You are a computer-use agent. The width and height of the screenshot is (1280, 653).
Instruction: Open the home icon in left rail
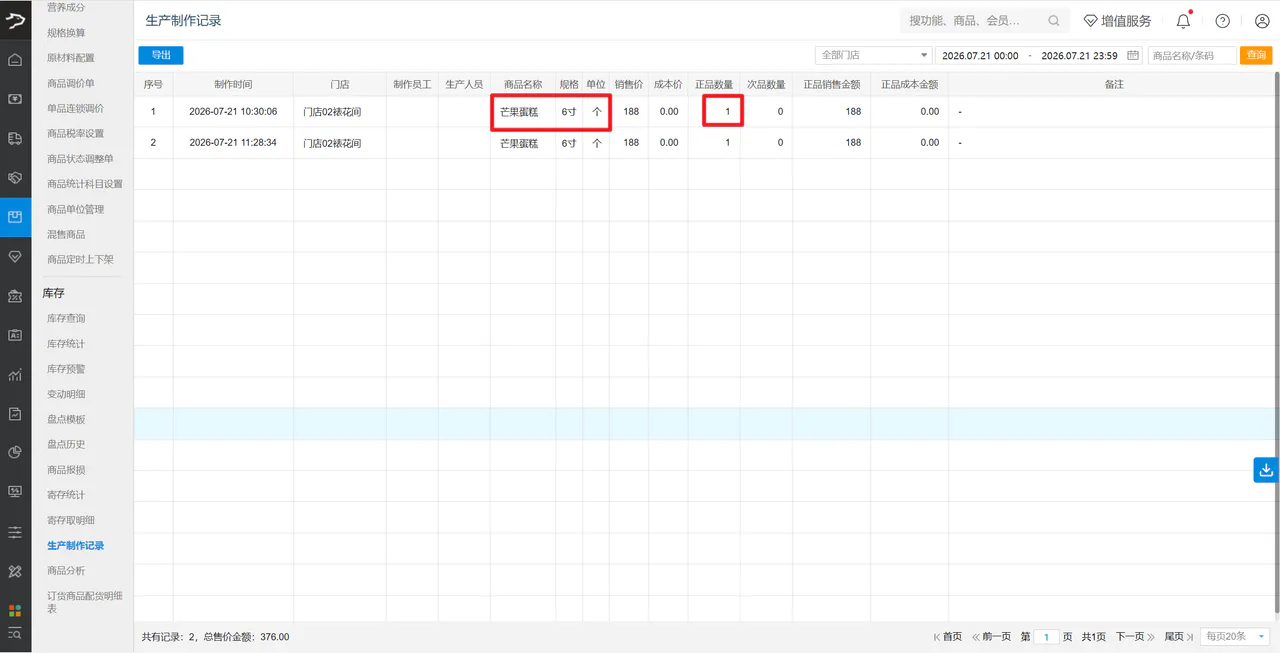[x=15, y=59]
